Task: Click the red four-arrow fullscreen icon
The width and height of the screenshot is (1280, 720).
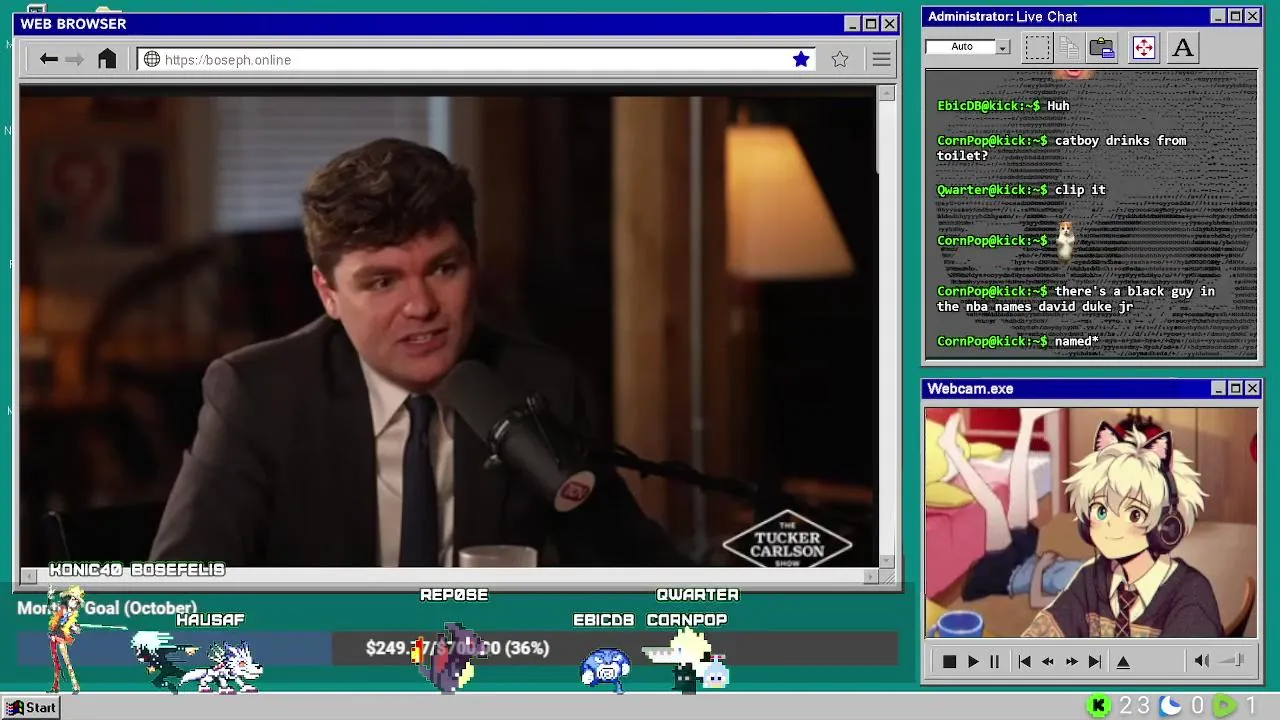Action: [1144, 47]
